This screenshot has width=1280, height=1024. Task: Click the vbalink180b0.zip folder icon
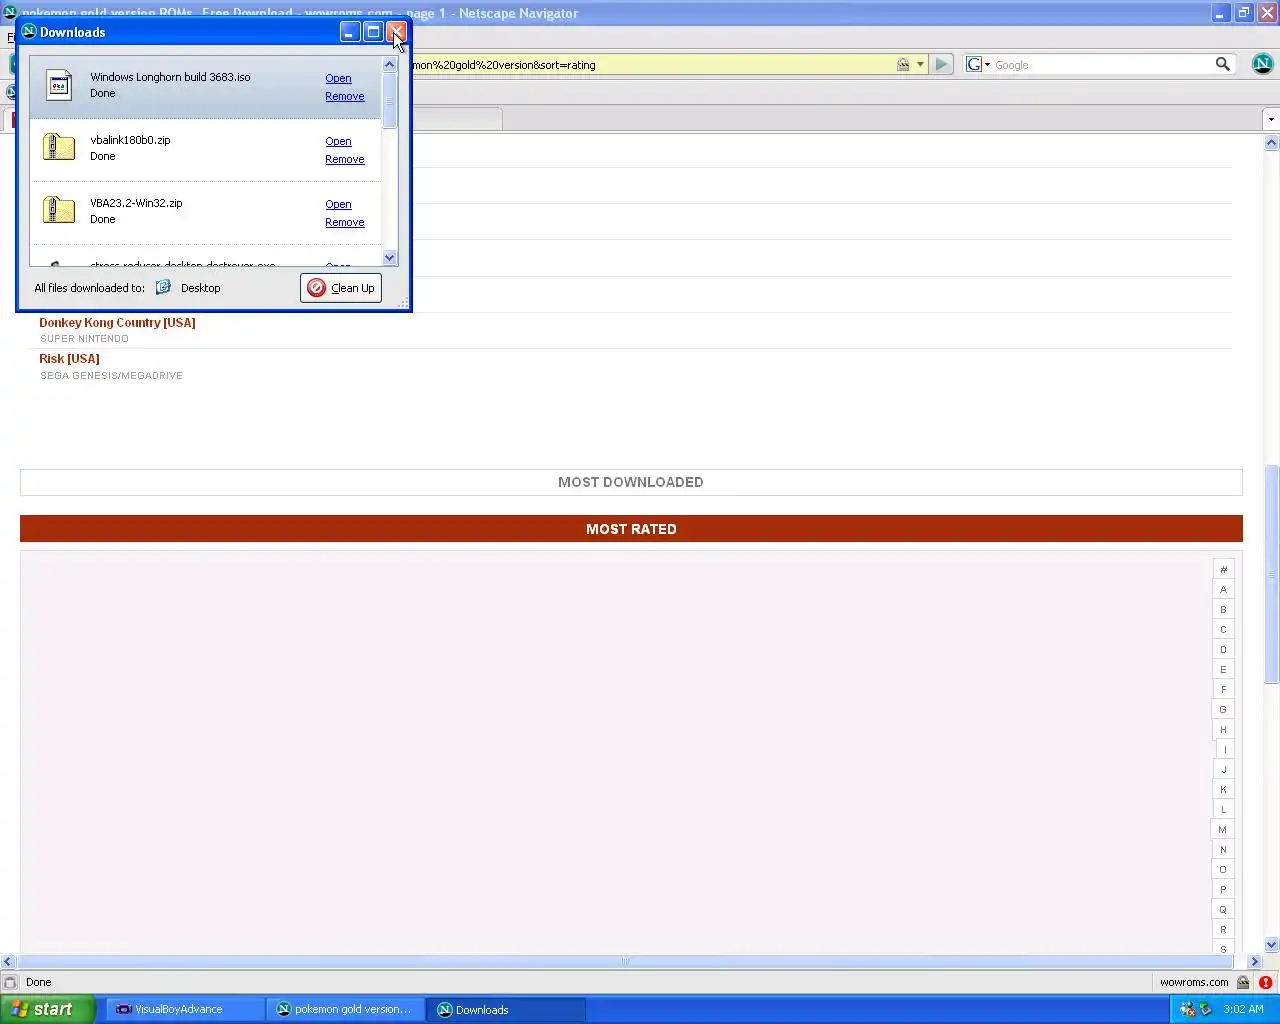coord(59,147)
